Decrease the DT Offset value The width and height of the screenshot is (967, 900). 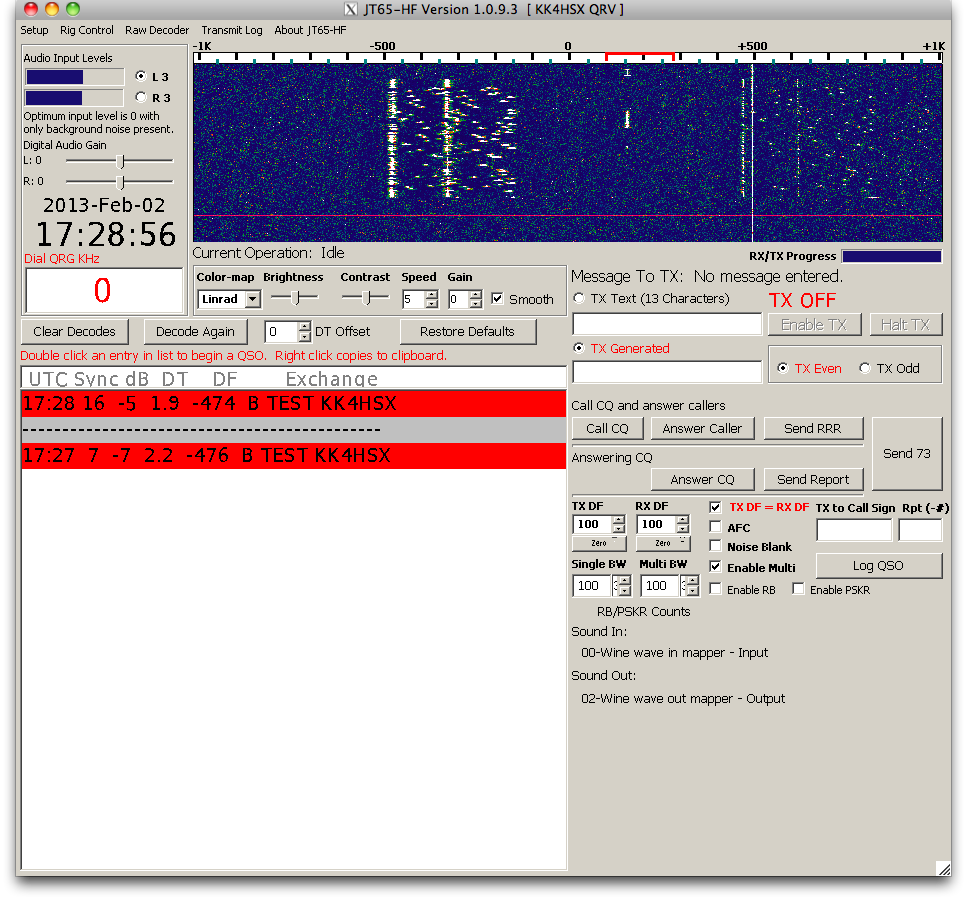[x=305, y=337]
